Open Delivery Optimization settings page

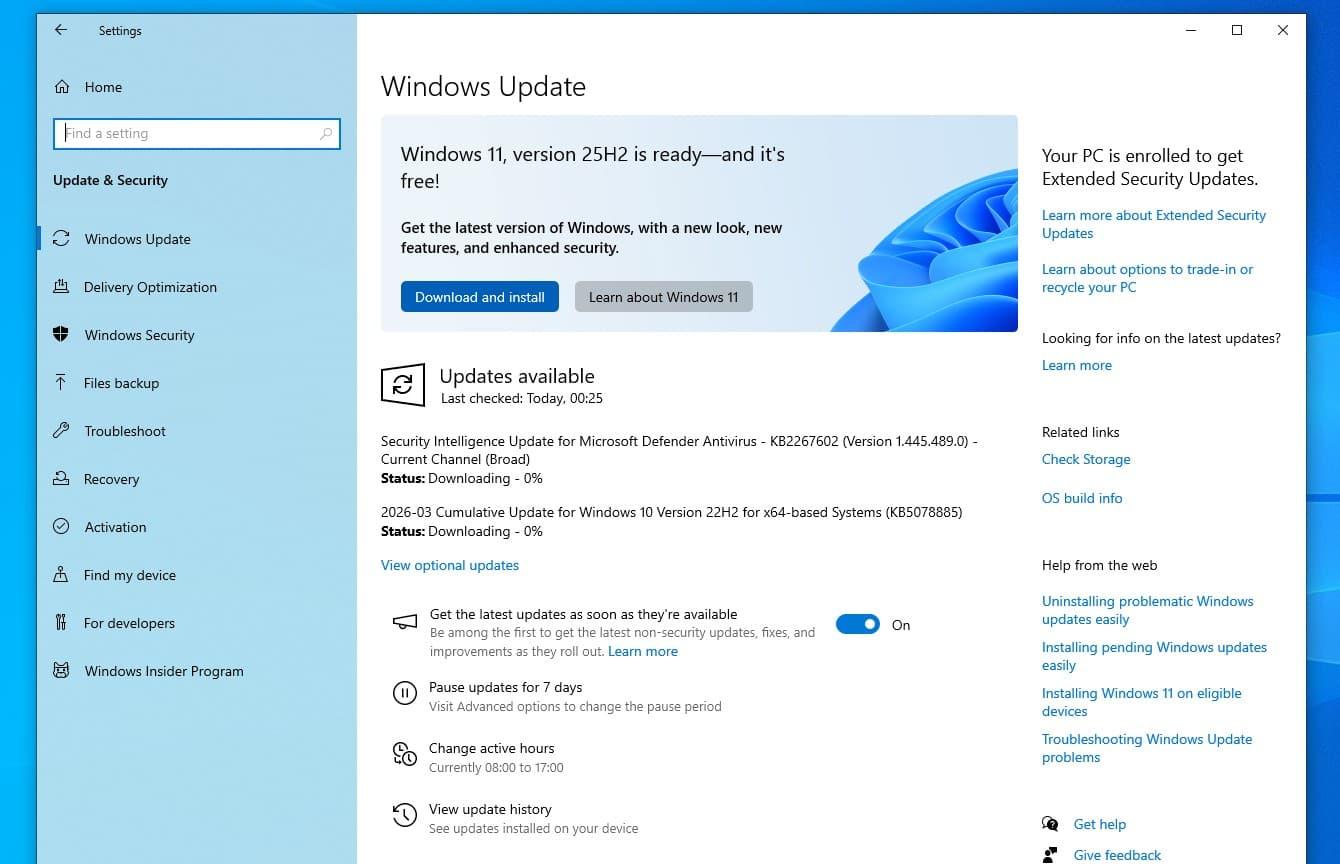click(x=150, y=287)
